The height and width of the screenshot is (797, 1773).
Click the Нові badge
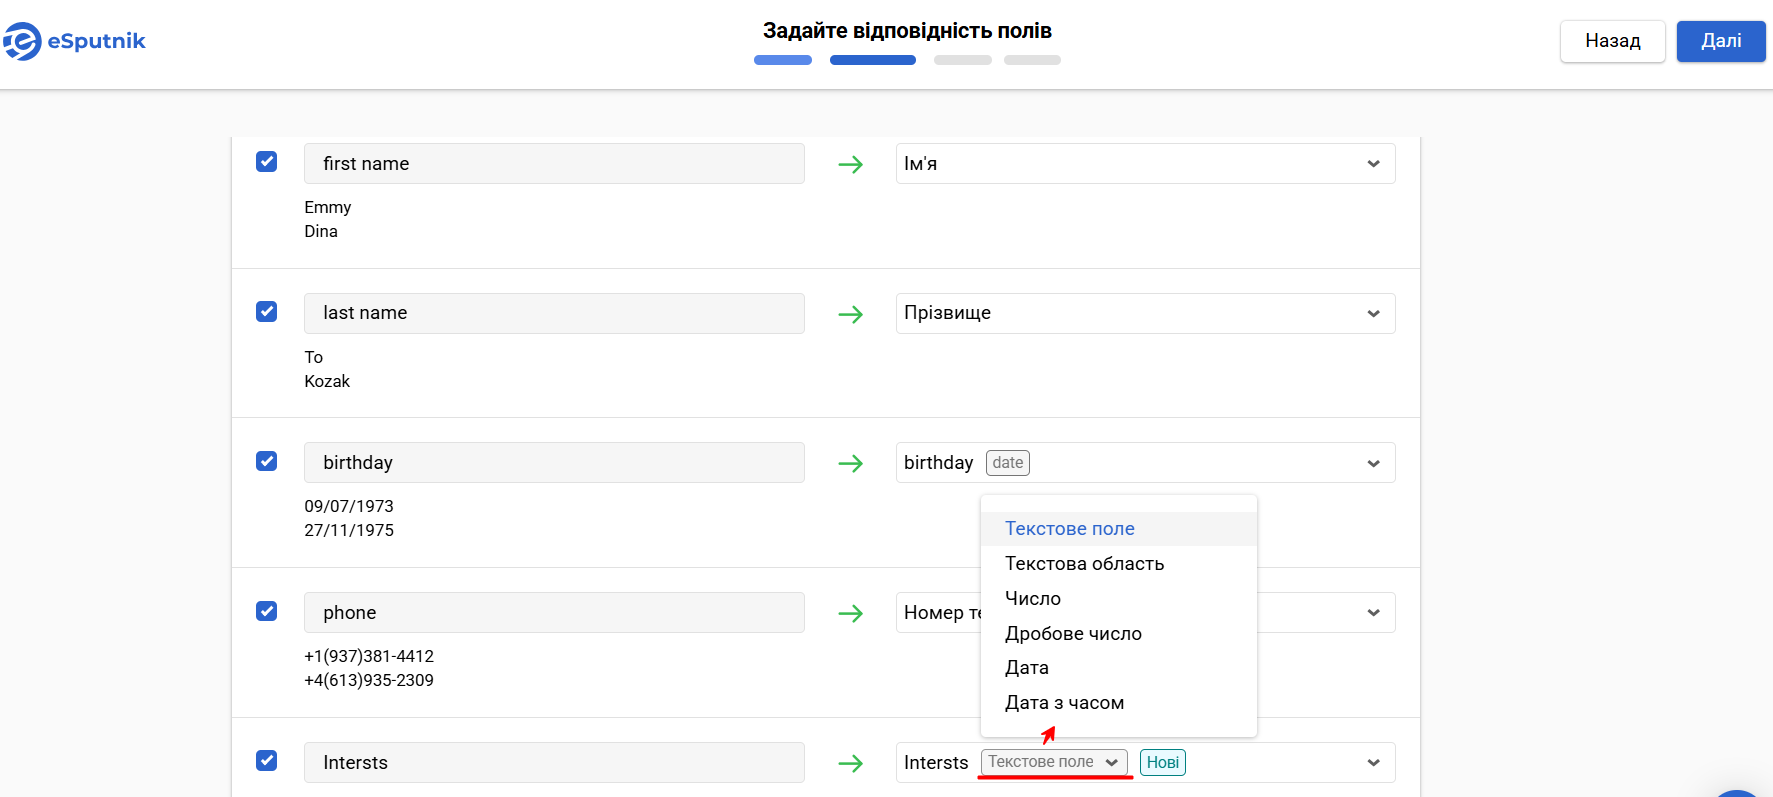click(x=1163, y=762)
